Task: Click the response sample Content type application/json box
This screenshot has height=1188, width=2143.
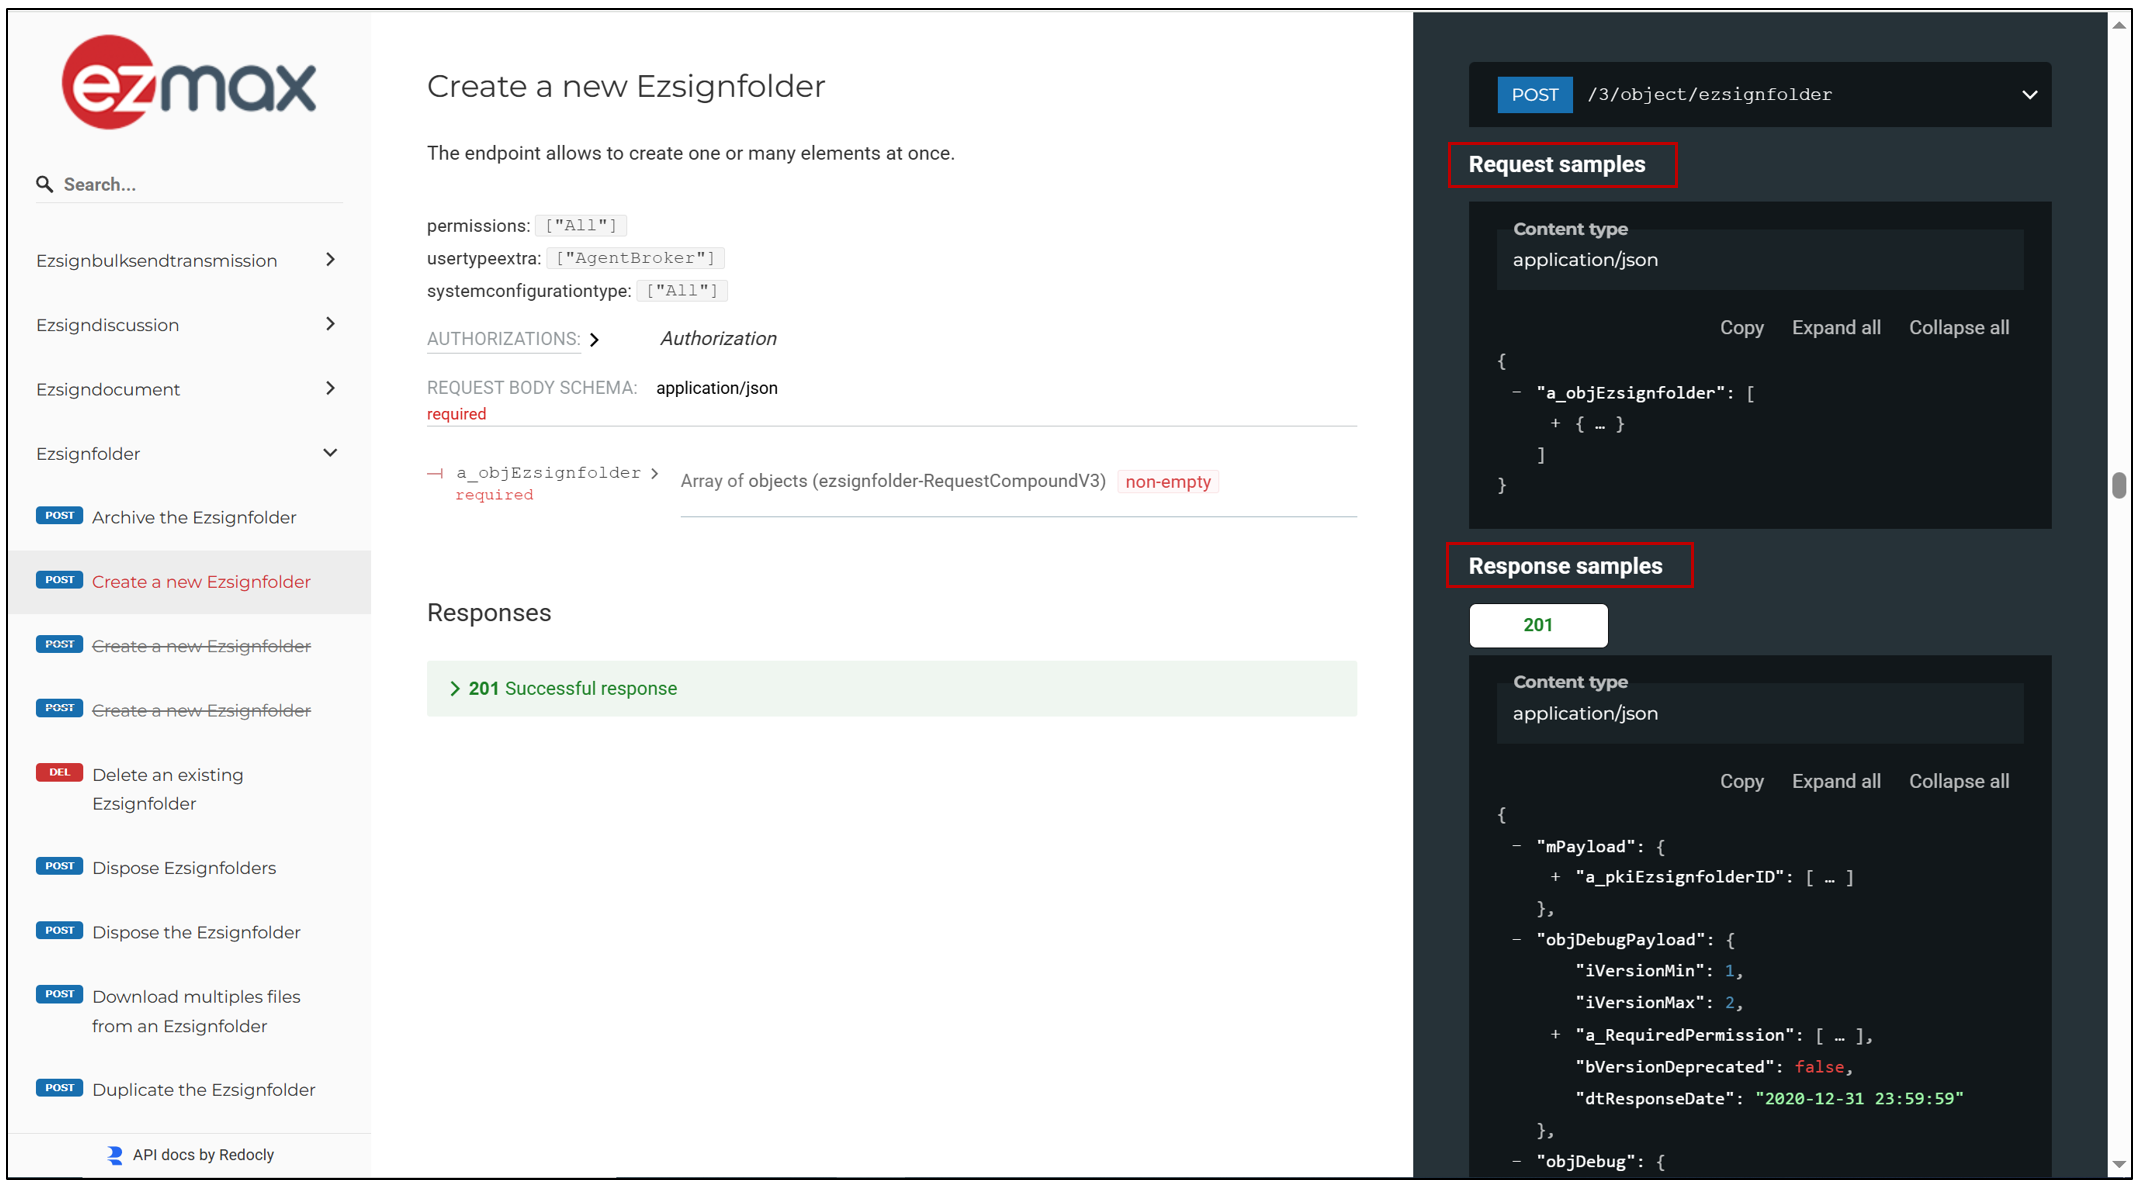Action: click(1760, 713)
